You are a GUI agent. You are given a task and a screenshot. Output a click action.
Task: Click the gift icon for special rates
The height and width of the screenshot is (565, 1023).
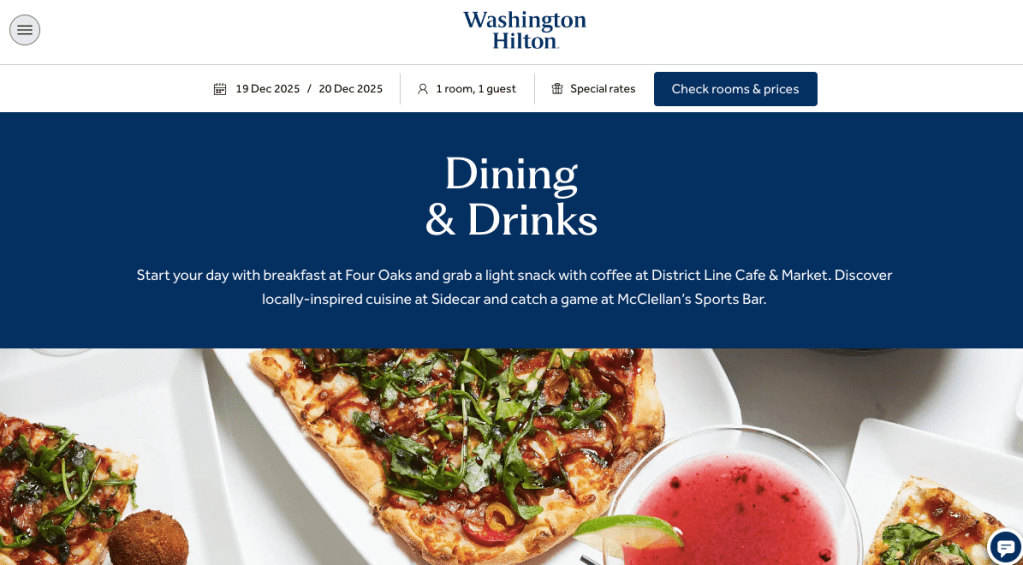557,89
